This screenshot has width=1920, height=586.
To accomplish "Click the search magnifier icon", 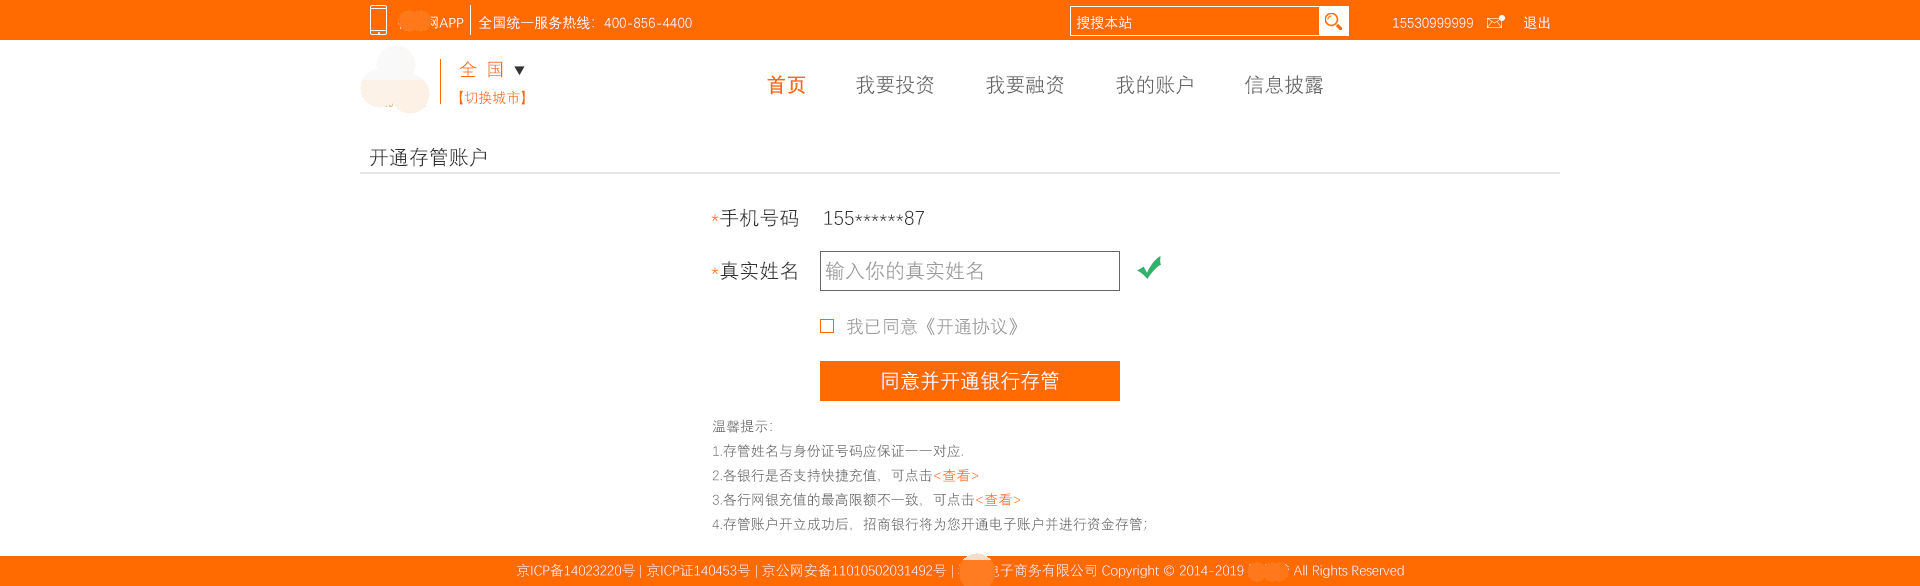I will (1333, 21).
